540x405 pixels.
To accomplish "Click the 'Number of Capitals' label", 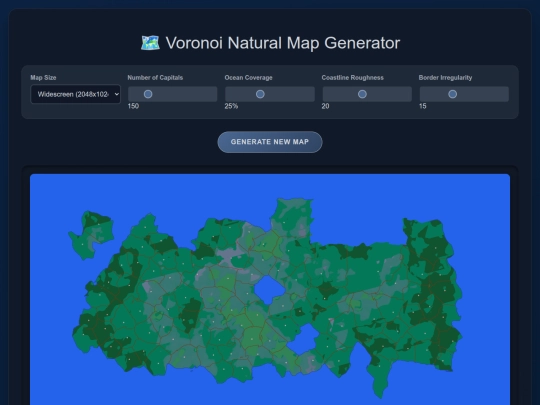I will coord(155,77).
